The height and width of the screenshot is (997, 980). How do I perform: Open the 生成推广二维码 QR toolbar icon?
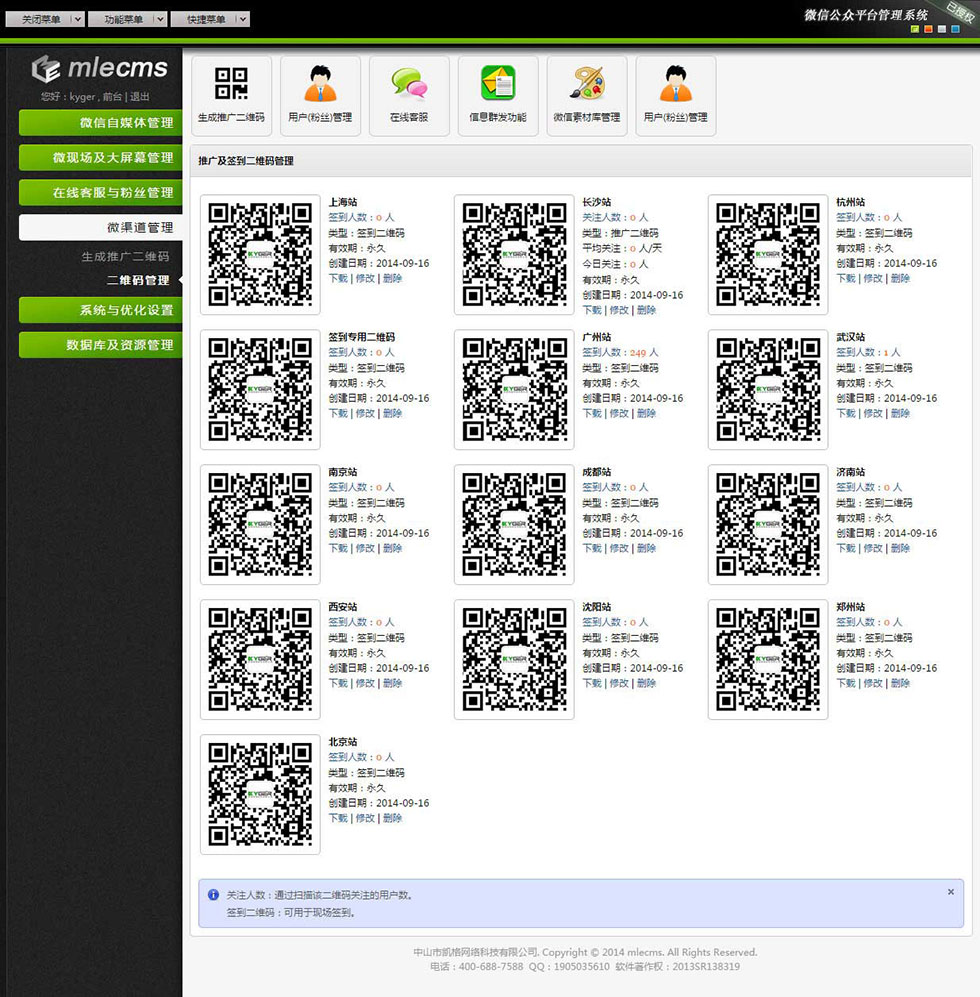coord(231,95)
